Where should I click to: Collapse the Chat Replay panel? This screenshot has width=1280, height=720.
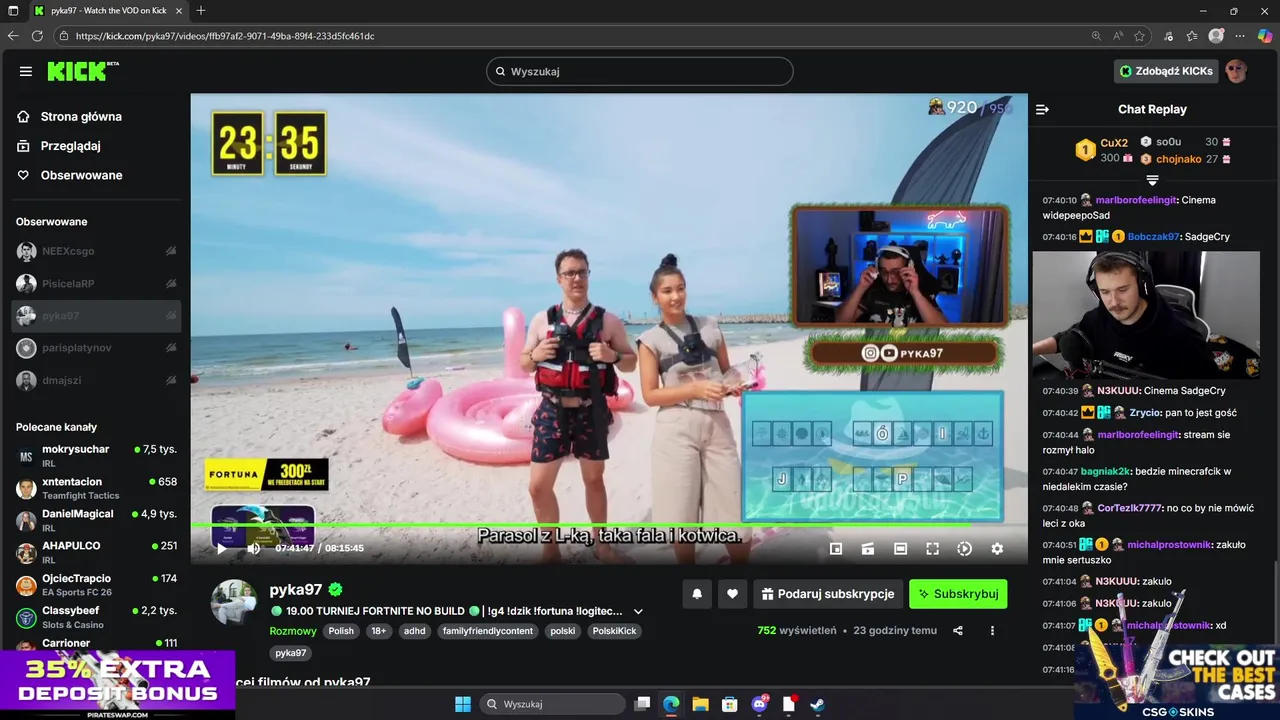1042,109
